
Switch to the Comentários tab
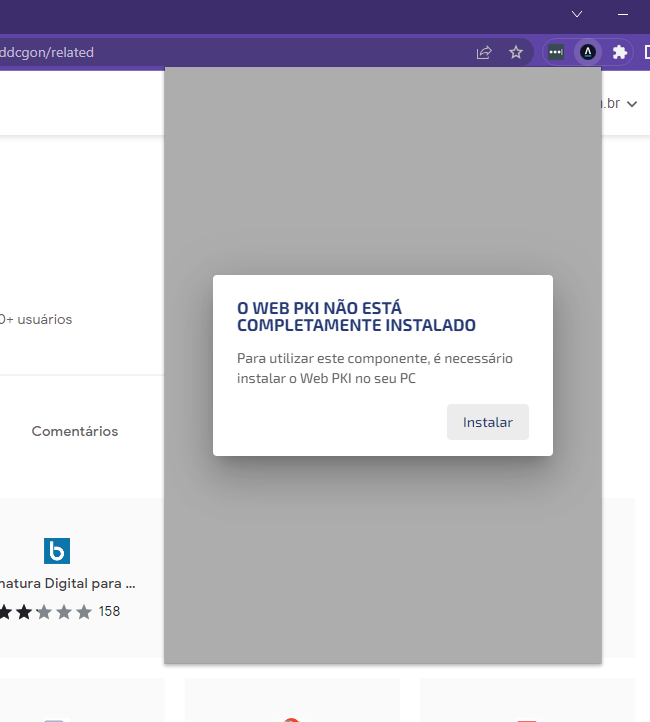click(75, 431)
